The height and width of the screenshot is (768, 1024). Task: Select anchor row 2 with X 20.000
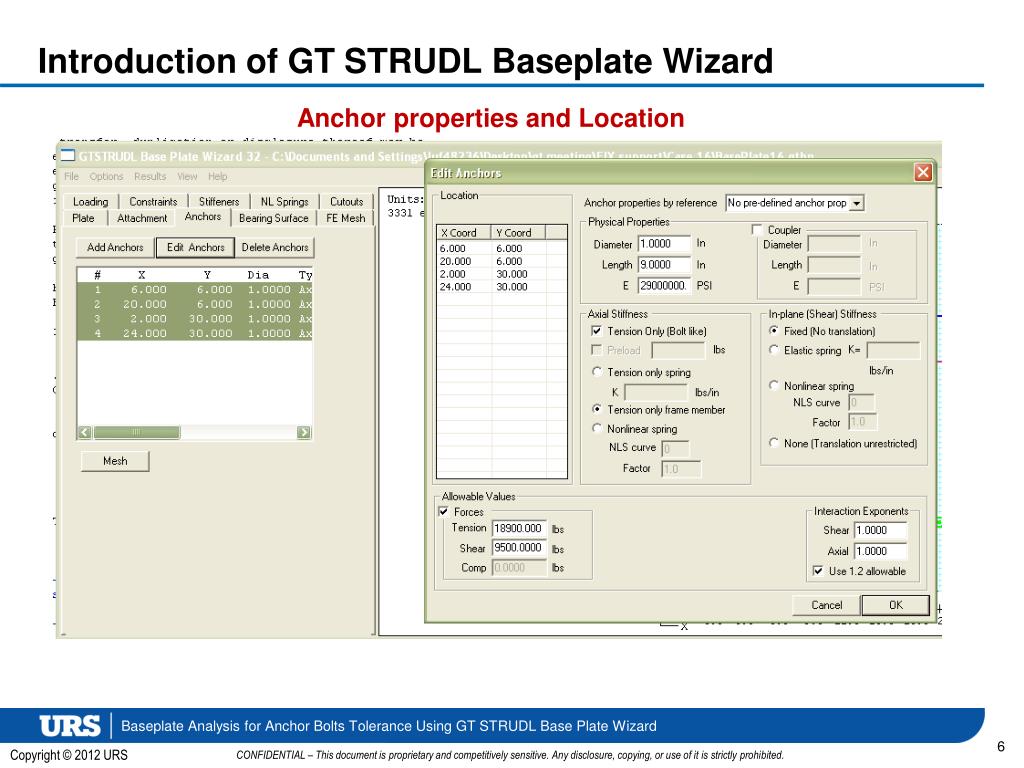click(x=195, y=304)
